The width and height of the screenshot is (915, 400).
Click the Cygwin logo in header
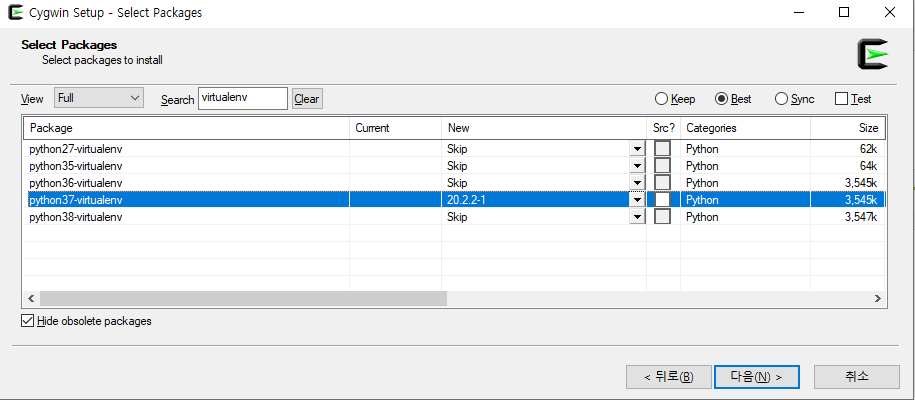click(x=872, y=54)
